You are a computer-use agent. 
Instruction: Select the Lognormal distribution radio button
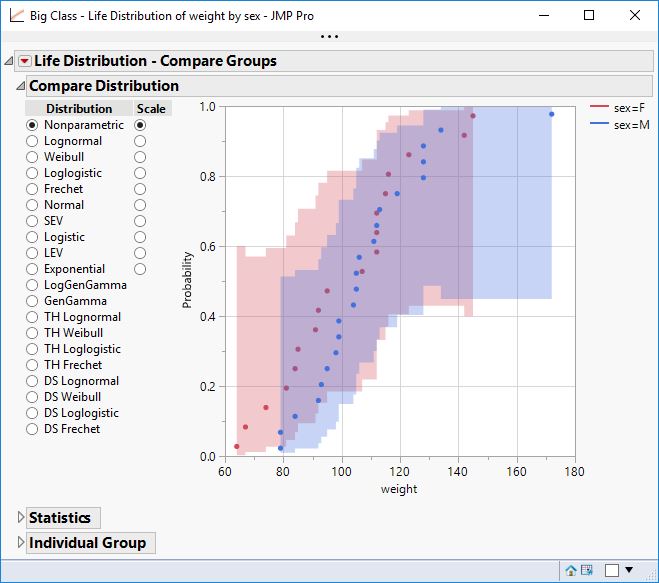(32, 141)
